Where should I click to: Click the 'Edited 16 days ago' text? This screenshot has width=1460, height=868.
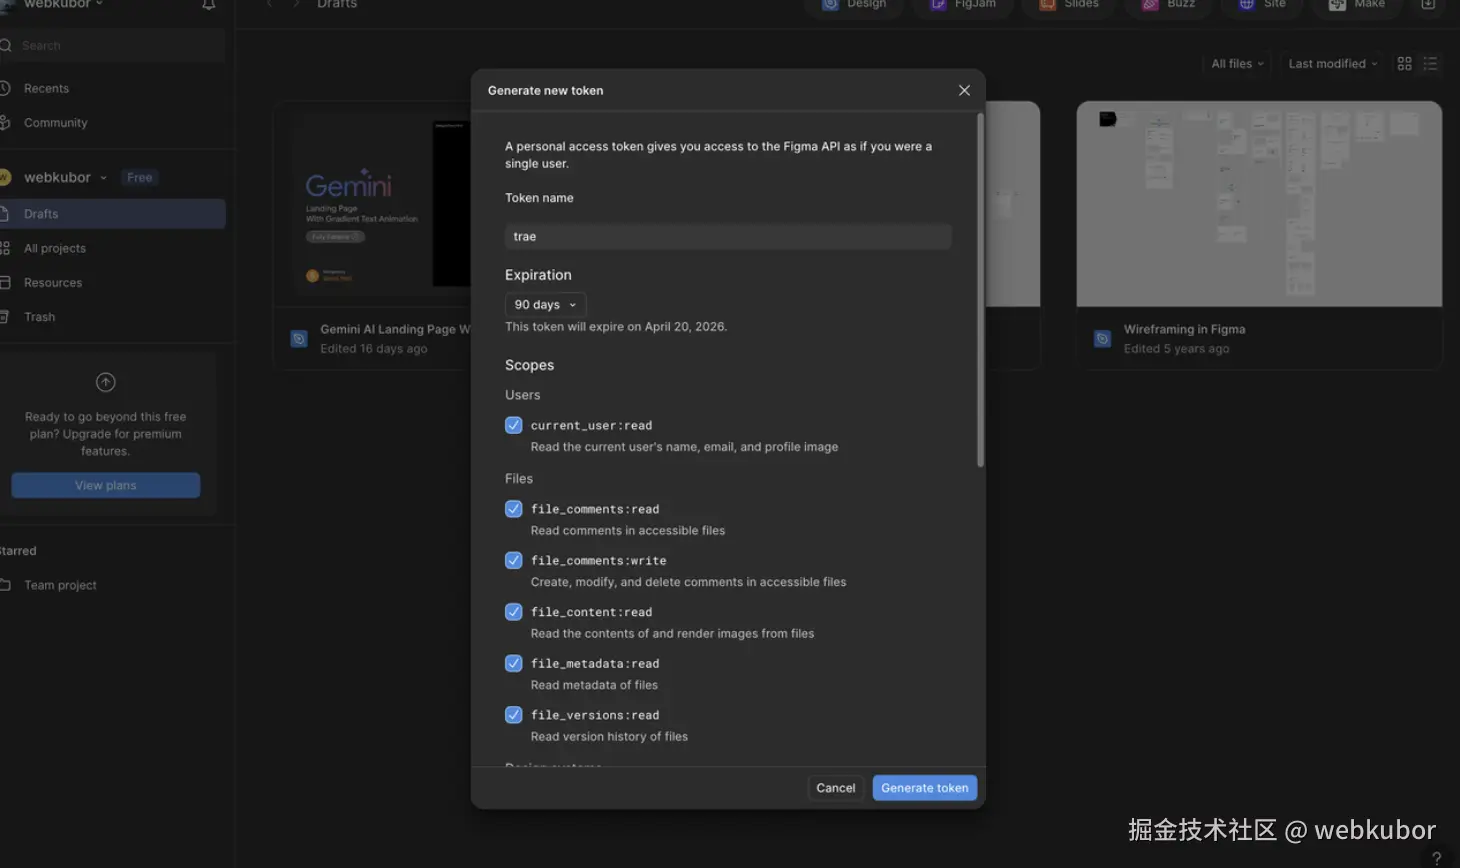(x=373, y=349)
